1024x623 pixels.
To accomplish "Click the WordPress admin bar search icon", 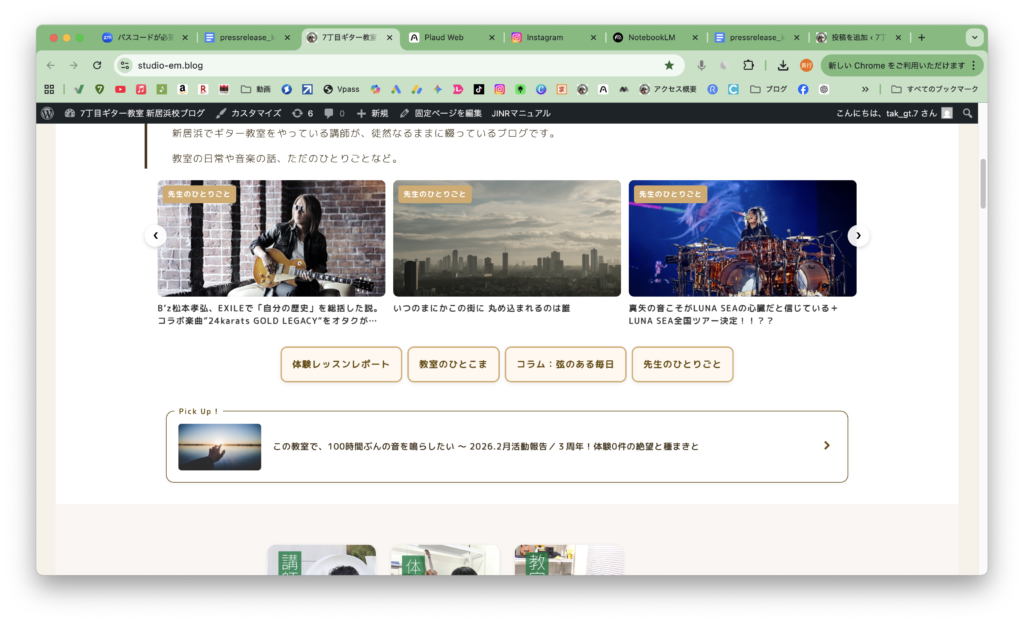I will 967,113.
